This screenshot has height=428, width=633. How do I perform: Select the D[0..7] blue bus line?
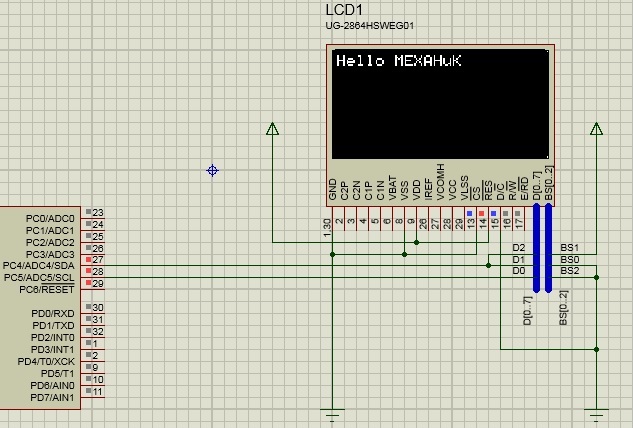(x=537, y=250)
